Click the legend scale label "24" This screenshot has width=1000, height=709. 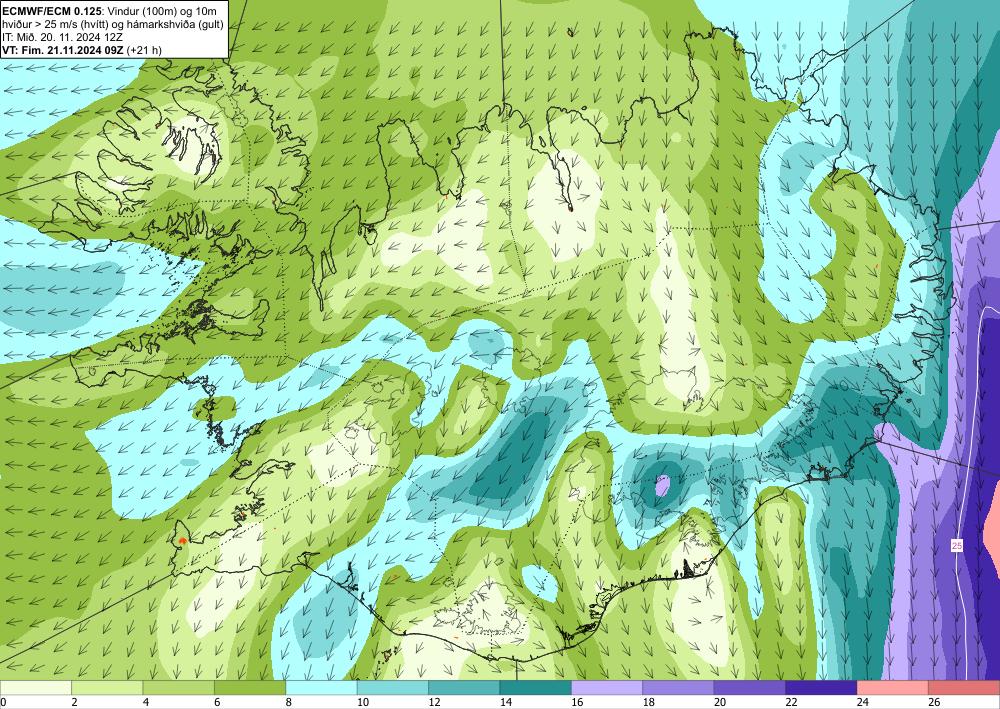[x=863, y=702]
